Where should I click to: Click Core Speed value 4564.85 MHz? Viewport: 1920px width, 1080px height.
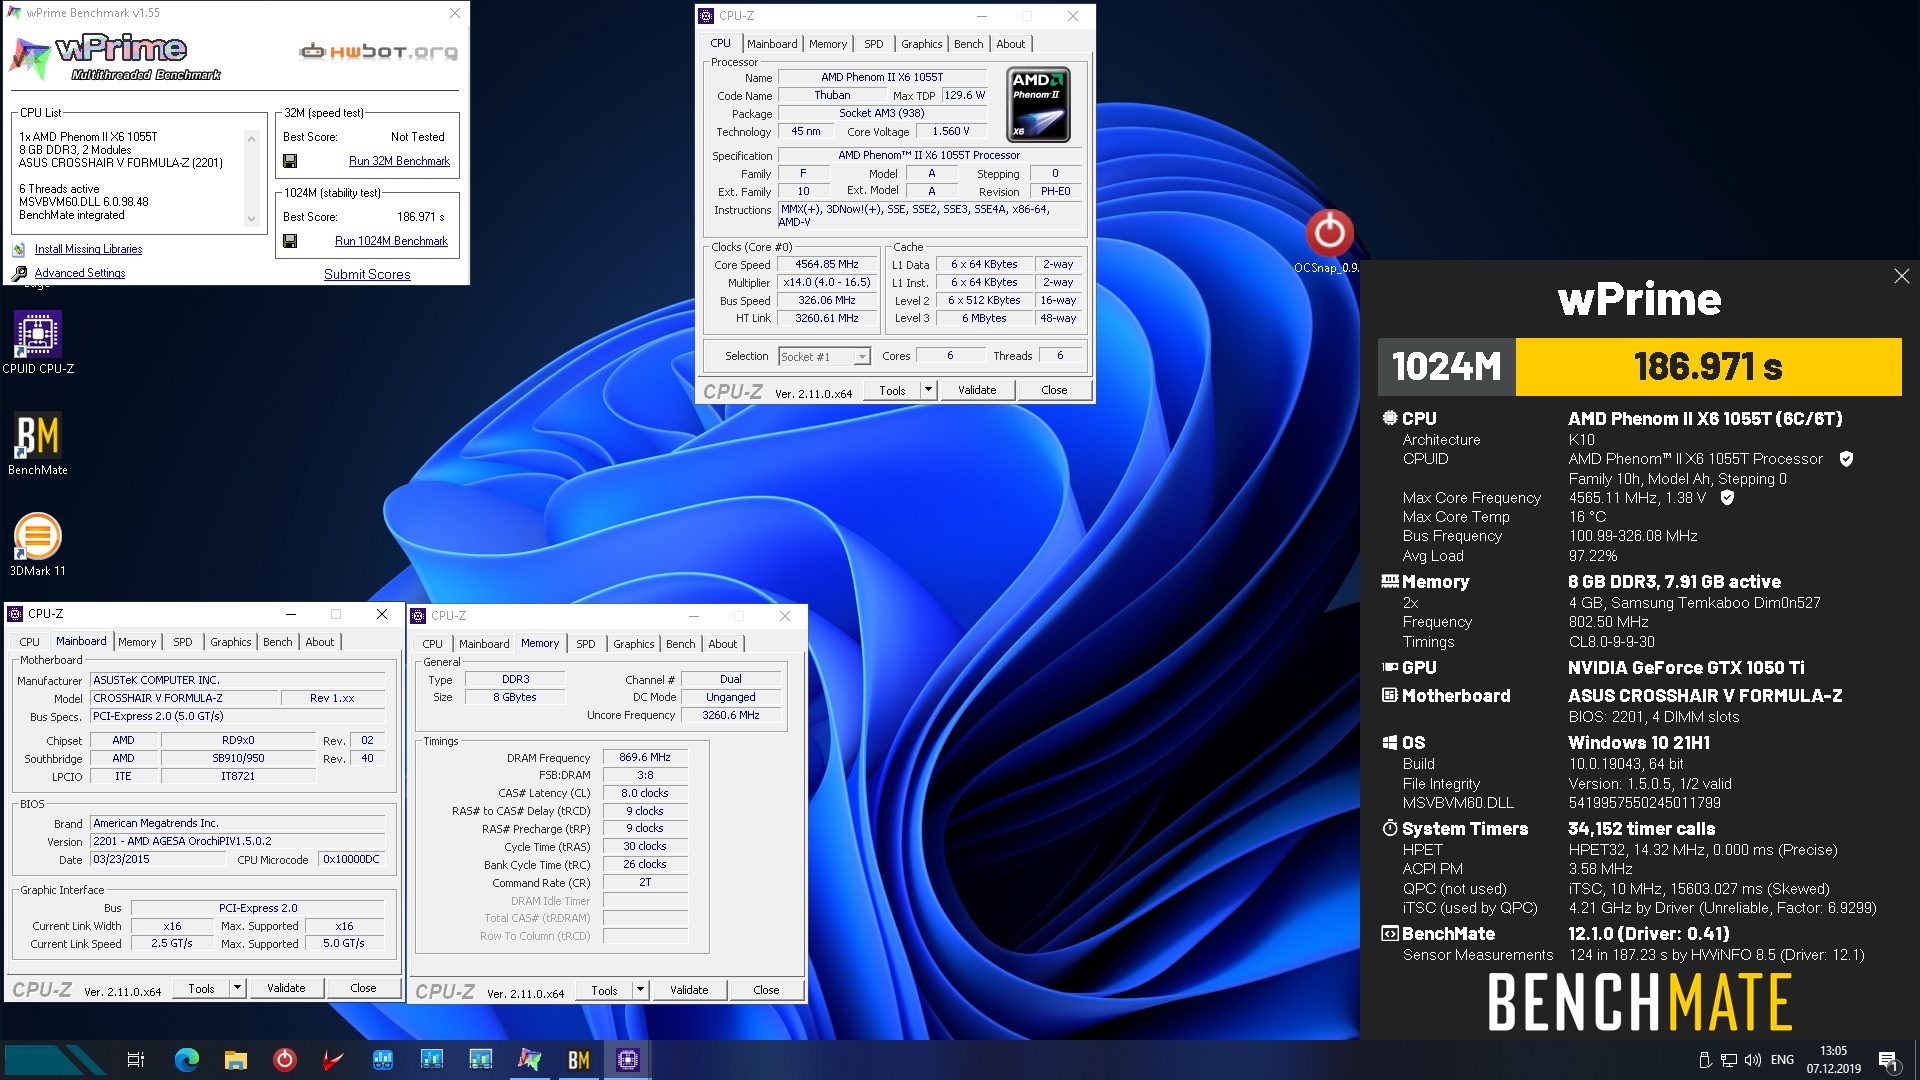[826, 265]
